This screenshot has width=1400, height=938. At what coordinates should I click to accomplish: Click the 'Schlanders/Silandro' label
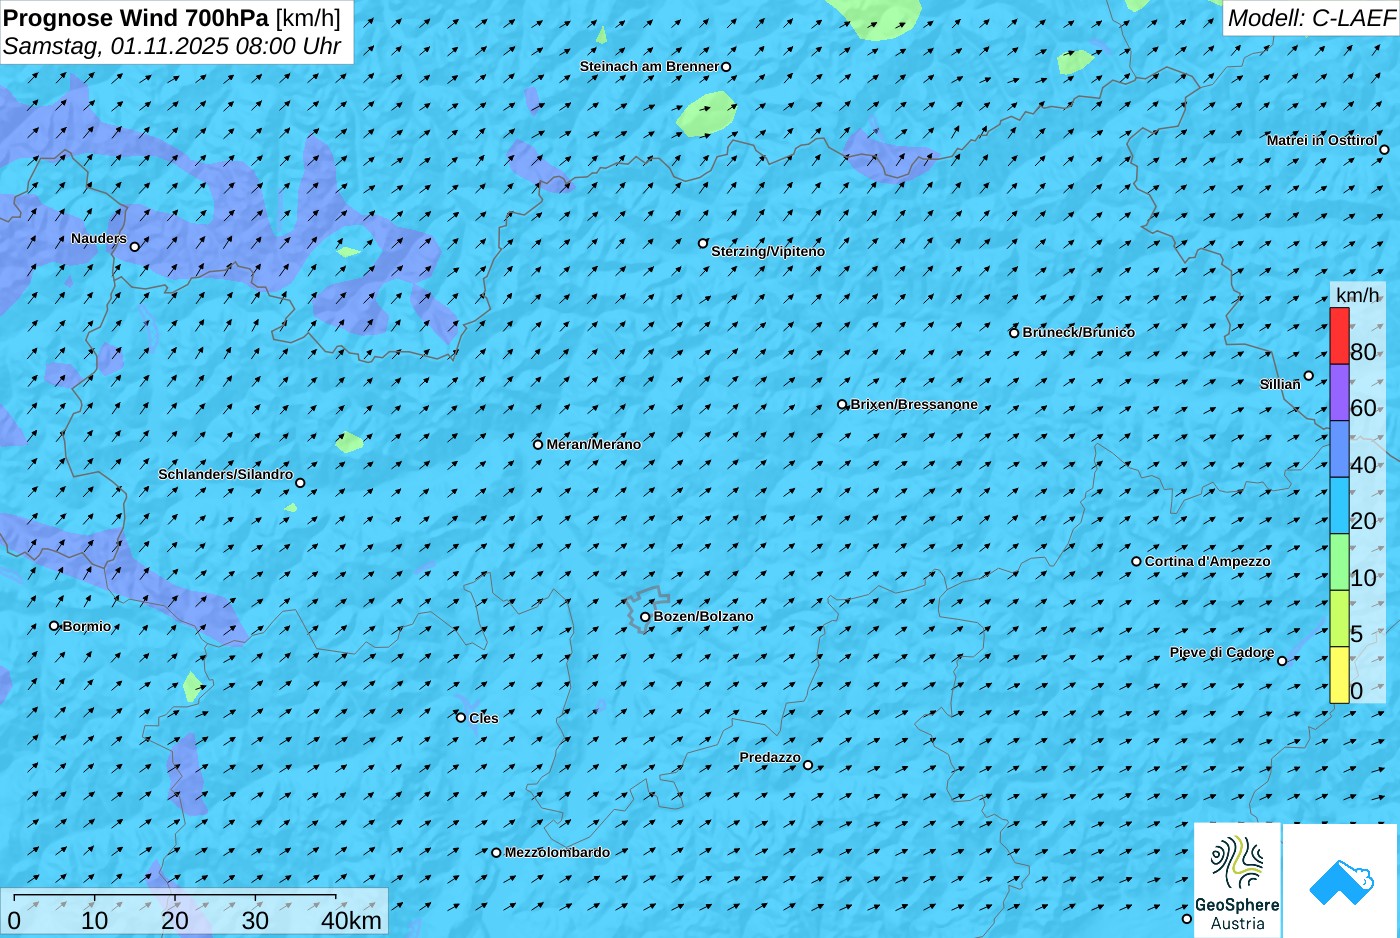click(226, 475)
